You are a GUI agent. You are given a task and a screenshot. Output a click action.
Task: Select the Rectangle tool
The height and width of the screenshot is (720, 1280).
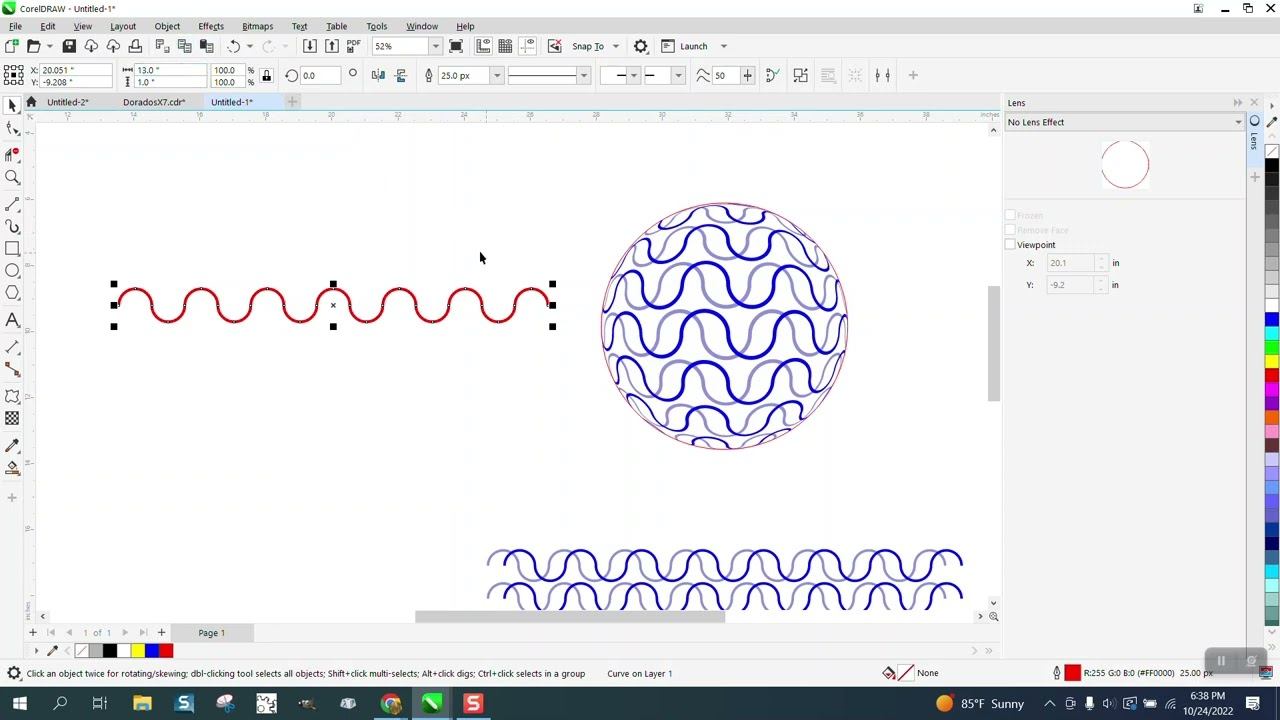12,249
